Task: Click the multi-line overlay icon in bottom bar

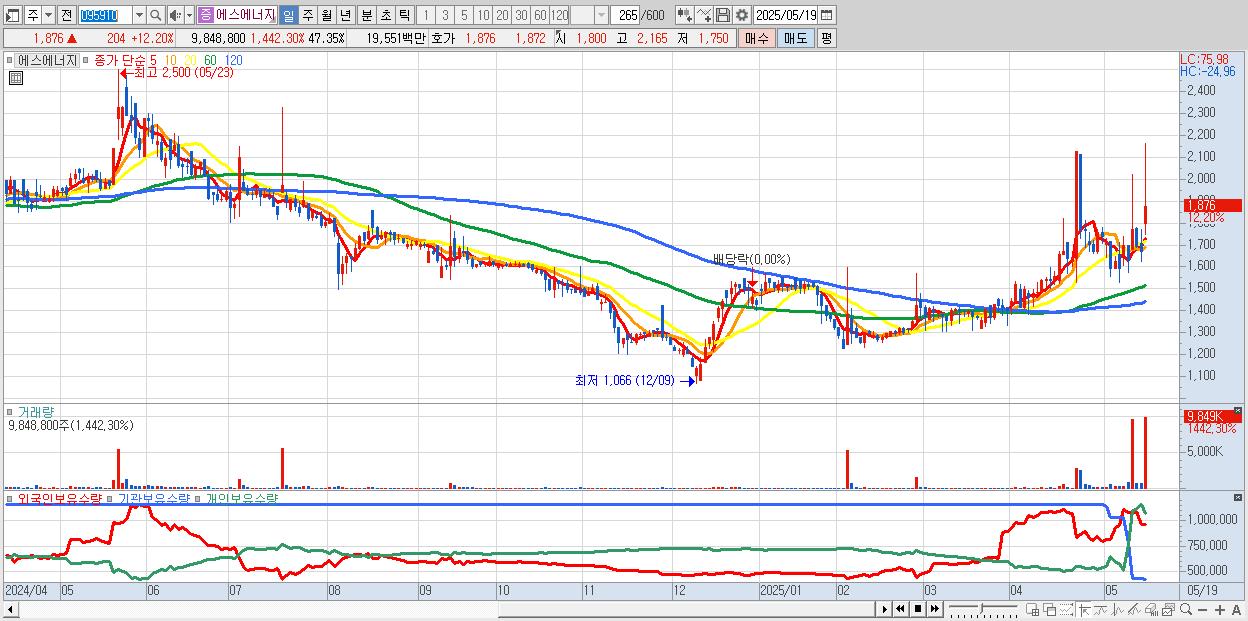Action: pyautogui.click(x=1134, y=609)
